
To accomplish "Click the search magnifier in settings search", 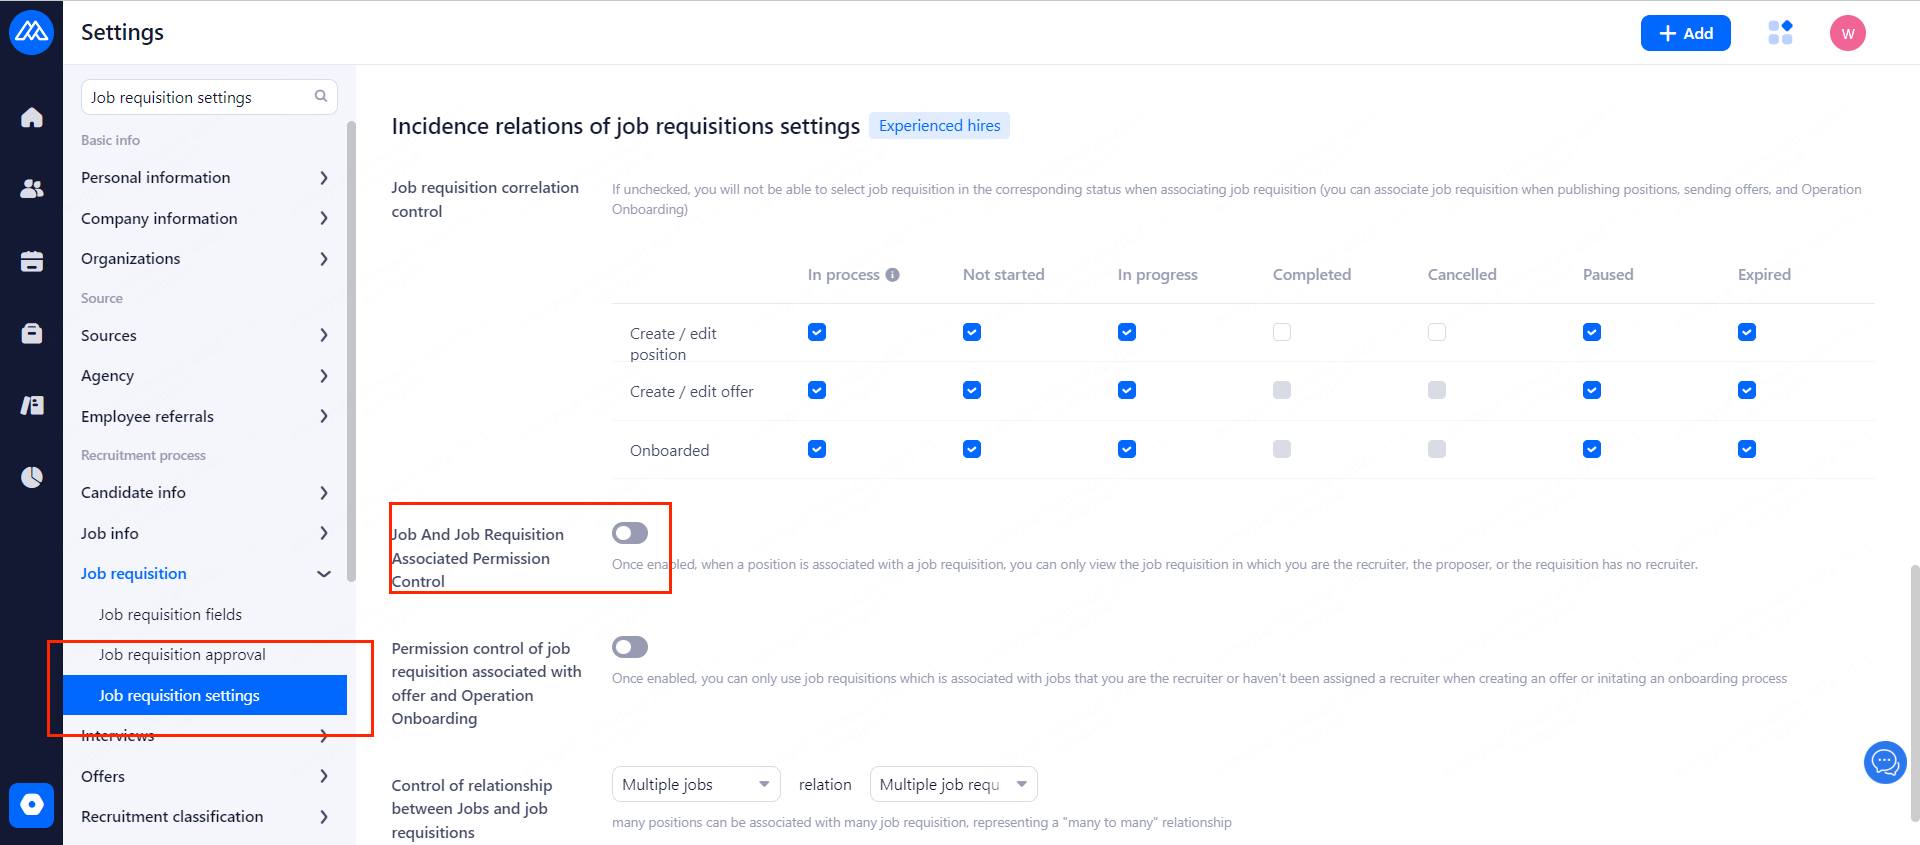I will pos(321,97).
